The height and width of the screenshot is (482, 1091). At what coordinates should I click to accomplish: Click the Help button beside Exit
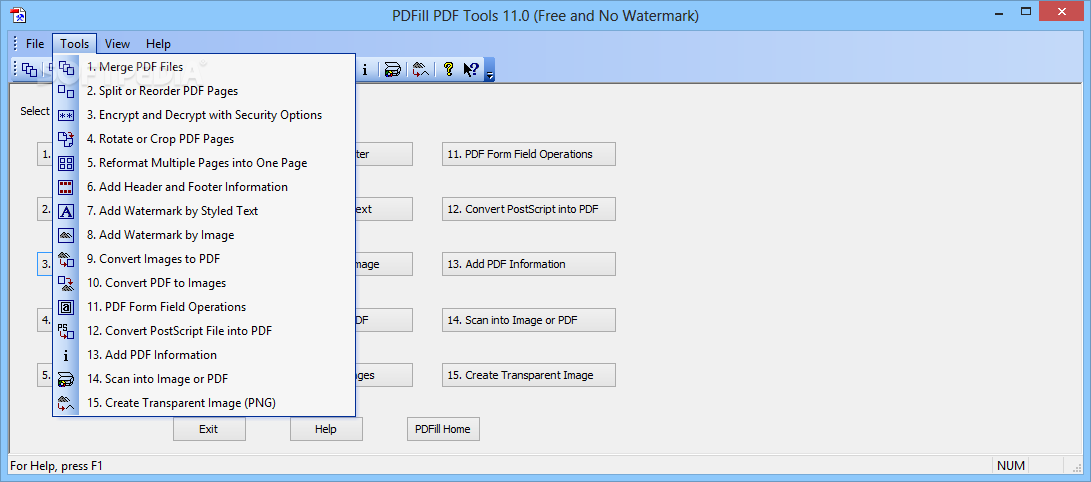click(326, 429)
